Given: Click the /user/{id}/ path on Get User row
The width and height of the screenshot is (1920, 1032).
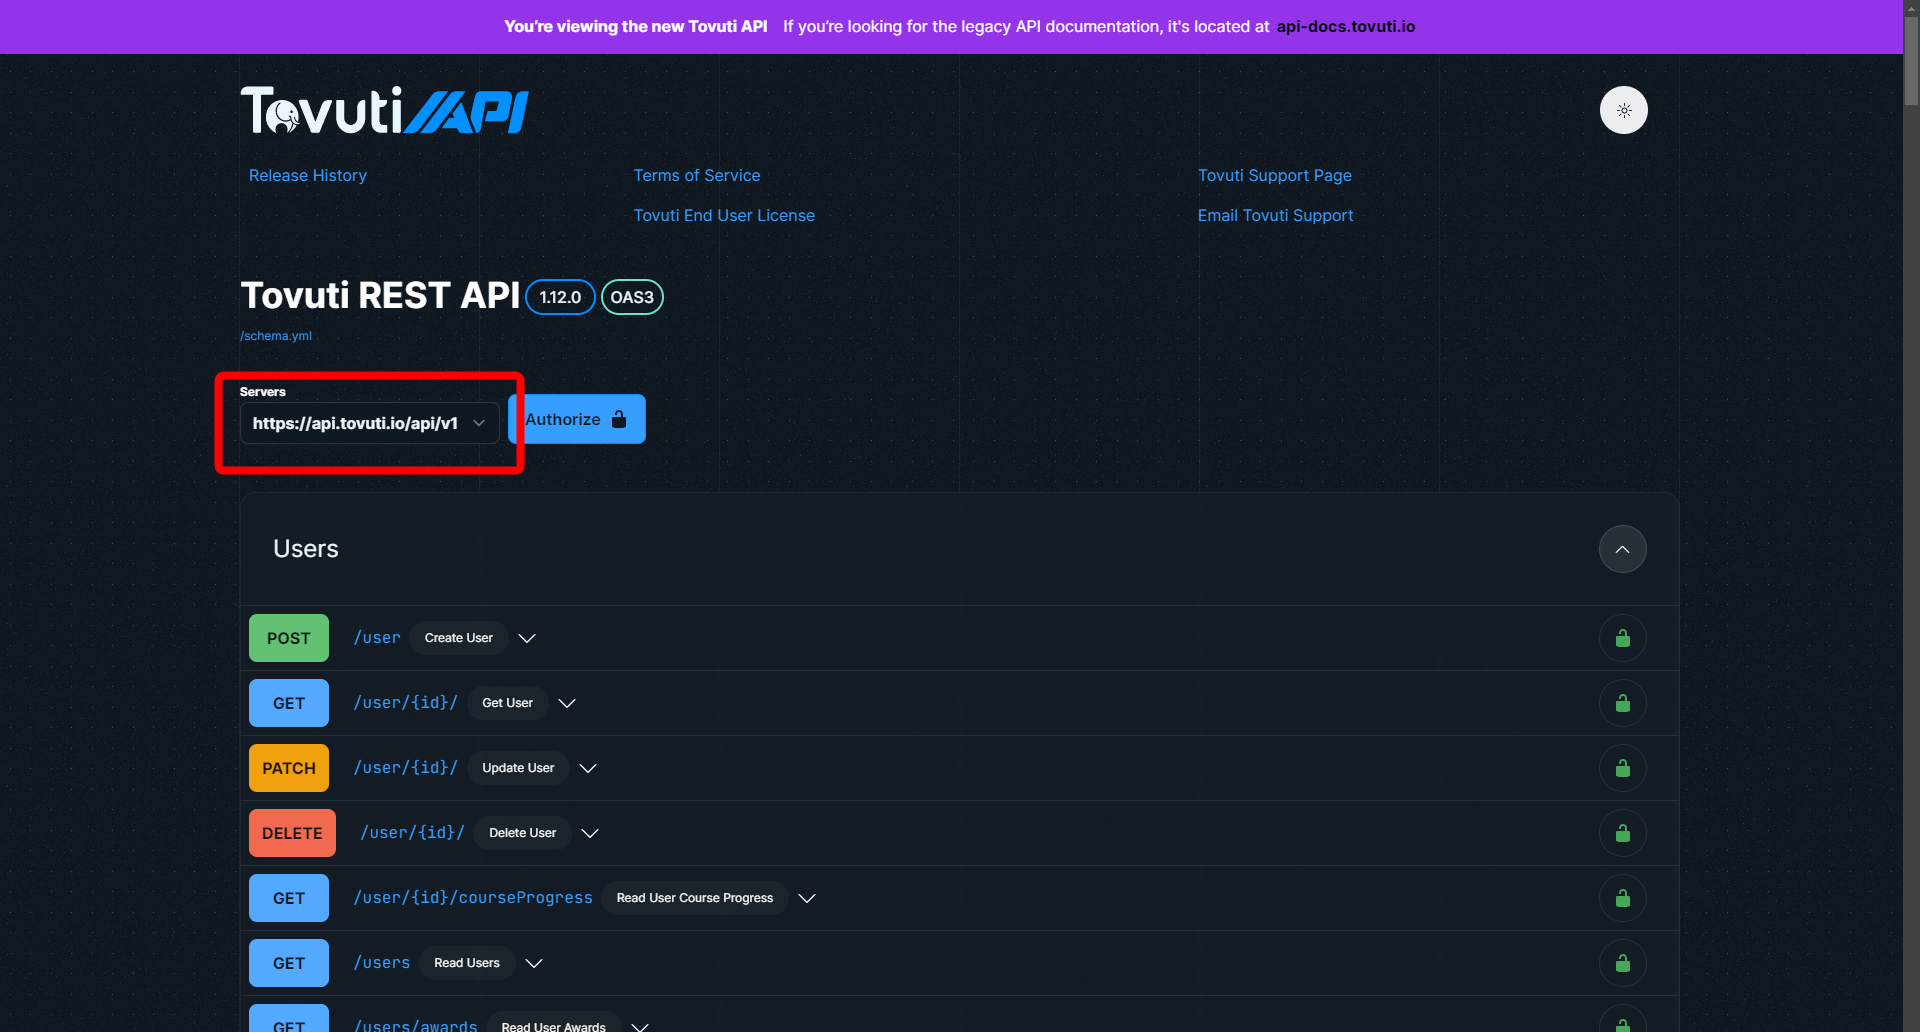Looking at the screenshot, I should pos(405,703).
